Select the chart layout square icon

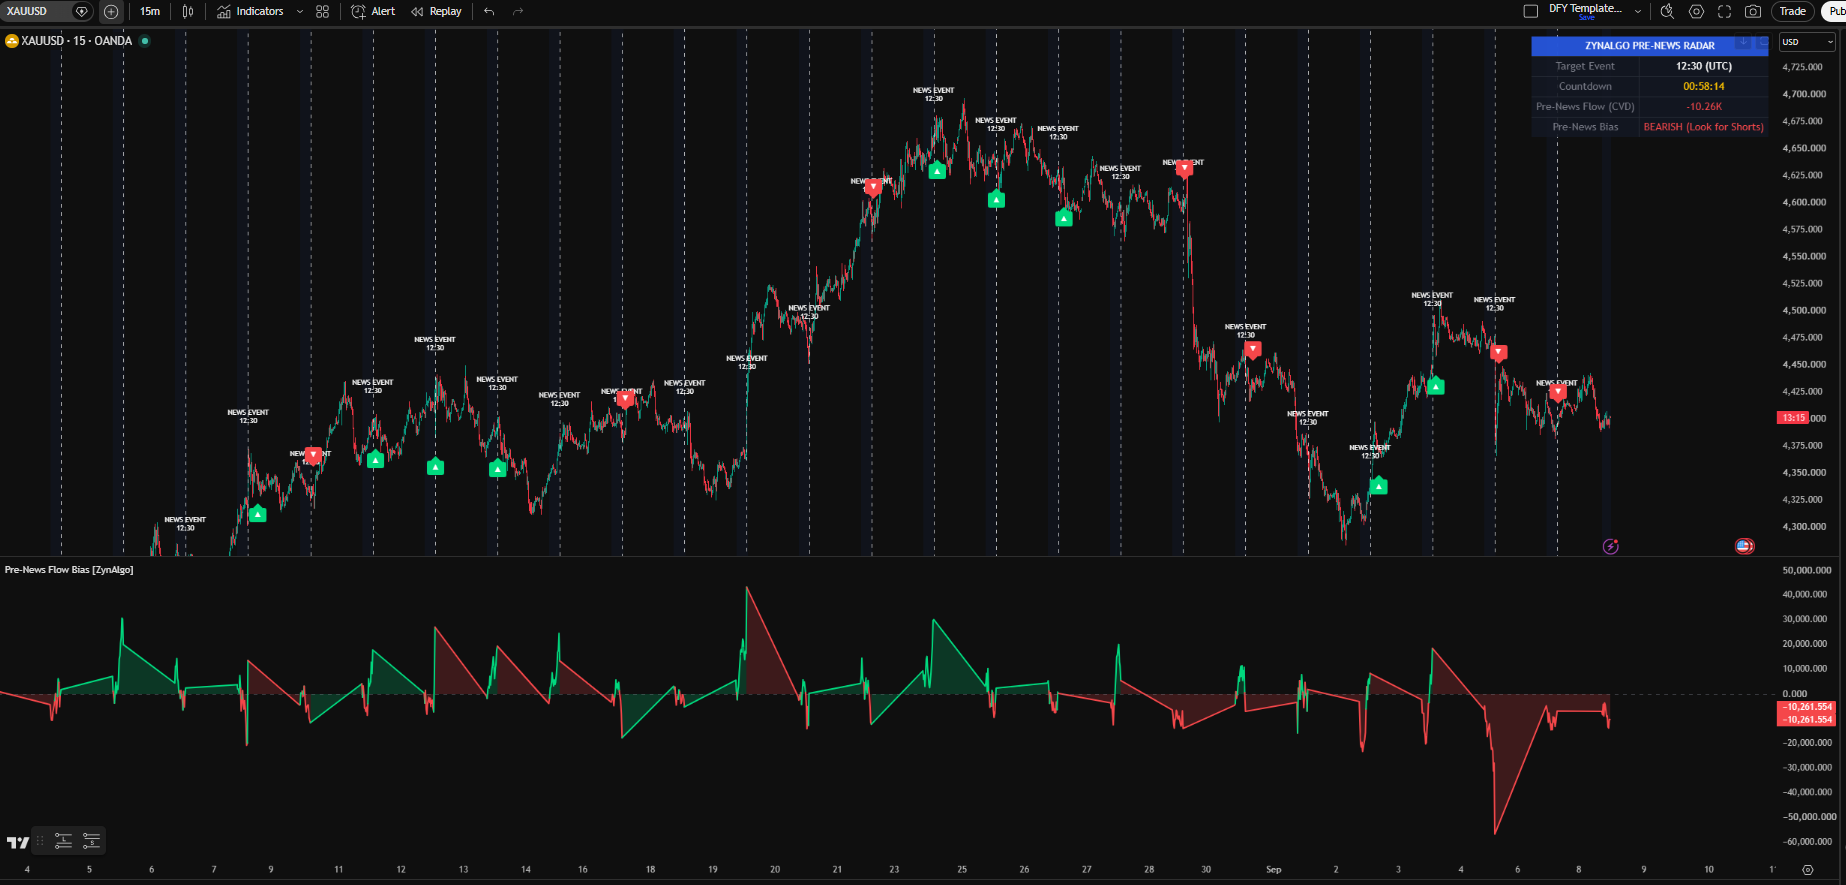coord(1530,11)
